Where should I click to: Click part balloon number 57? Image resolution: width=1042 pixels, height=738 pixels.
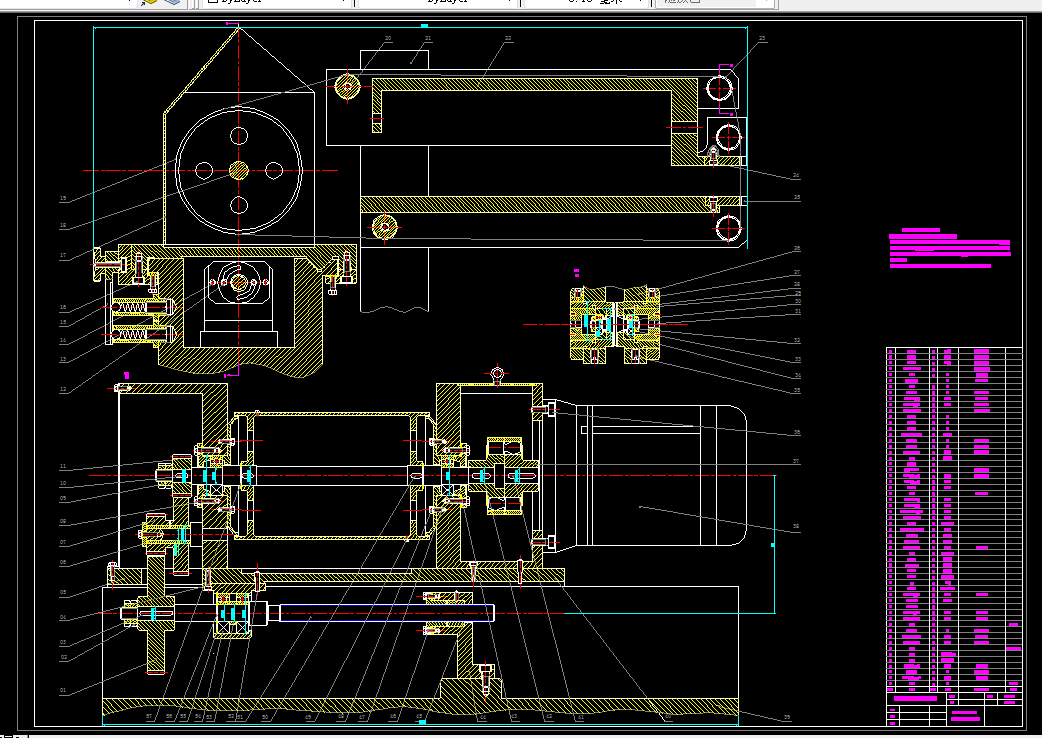[149, 717]
